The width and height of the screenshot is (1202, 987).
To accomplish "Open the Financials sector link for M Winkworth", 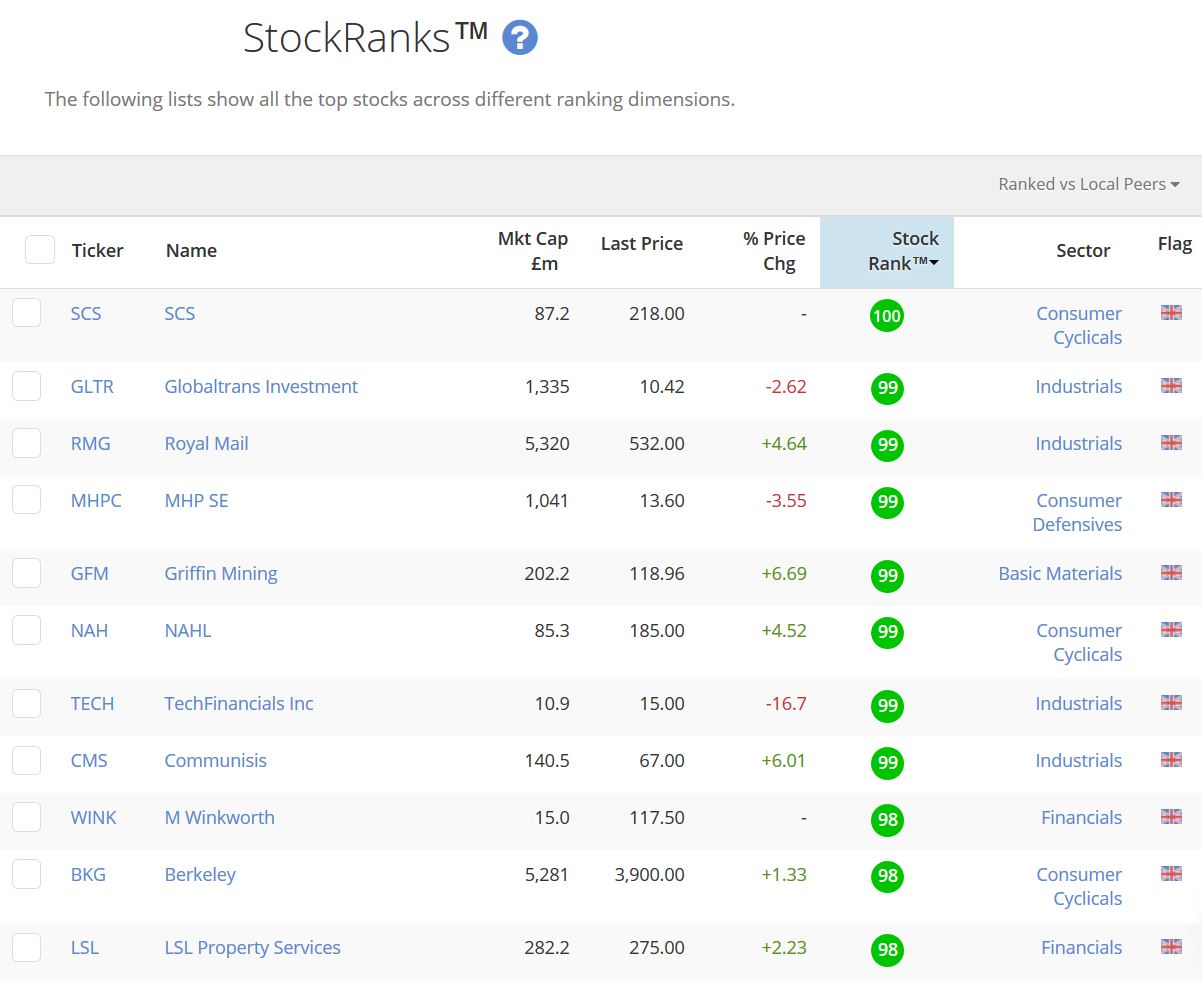I will click(1082, 817).
